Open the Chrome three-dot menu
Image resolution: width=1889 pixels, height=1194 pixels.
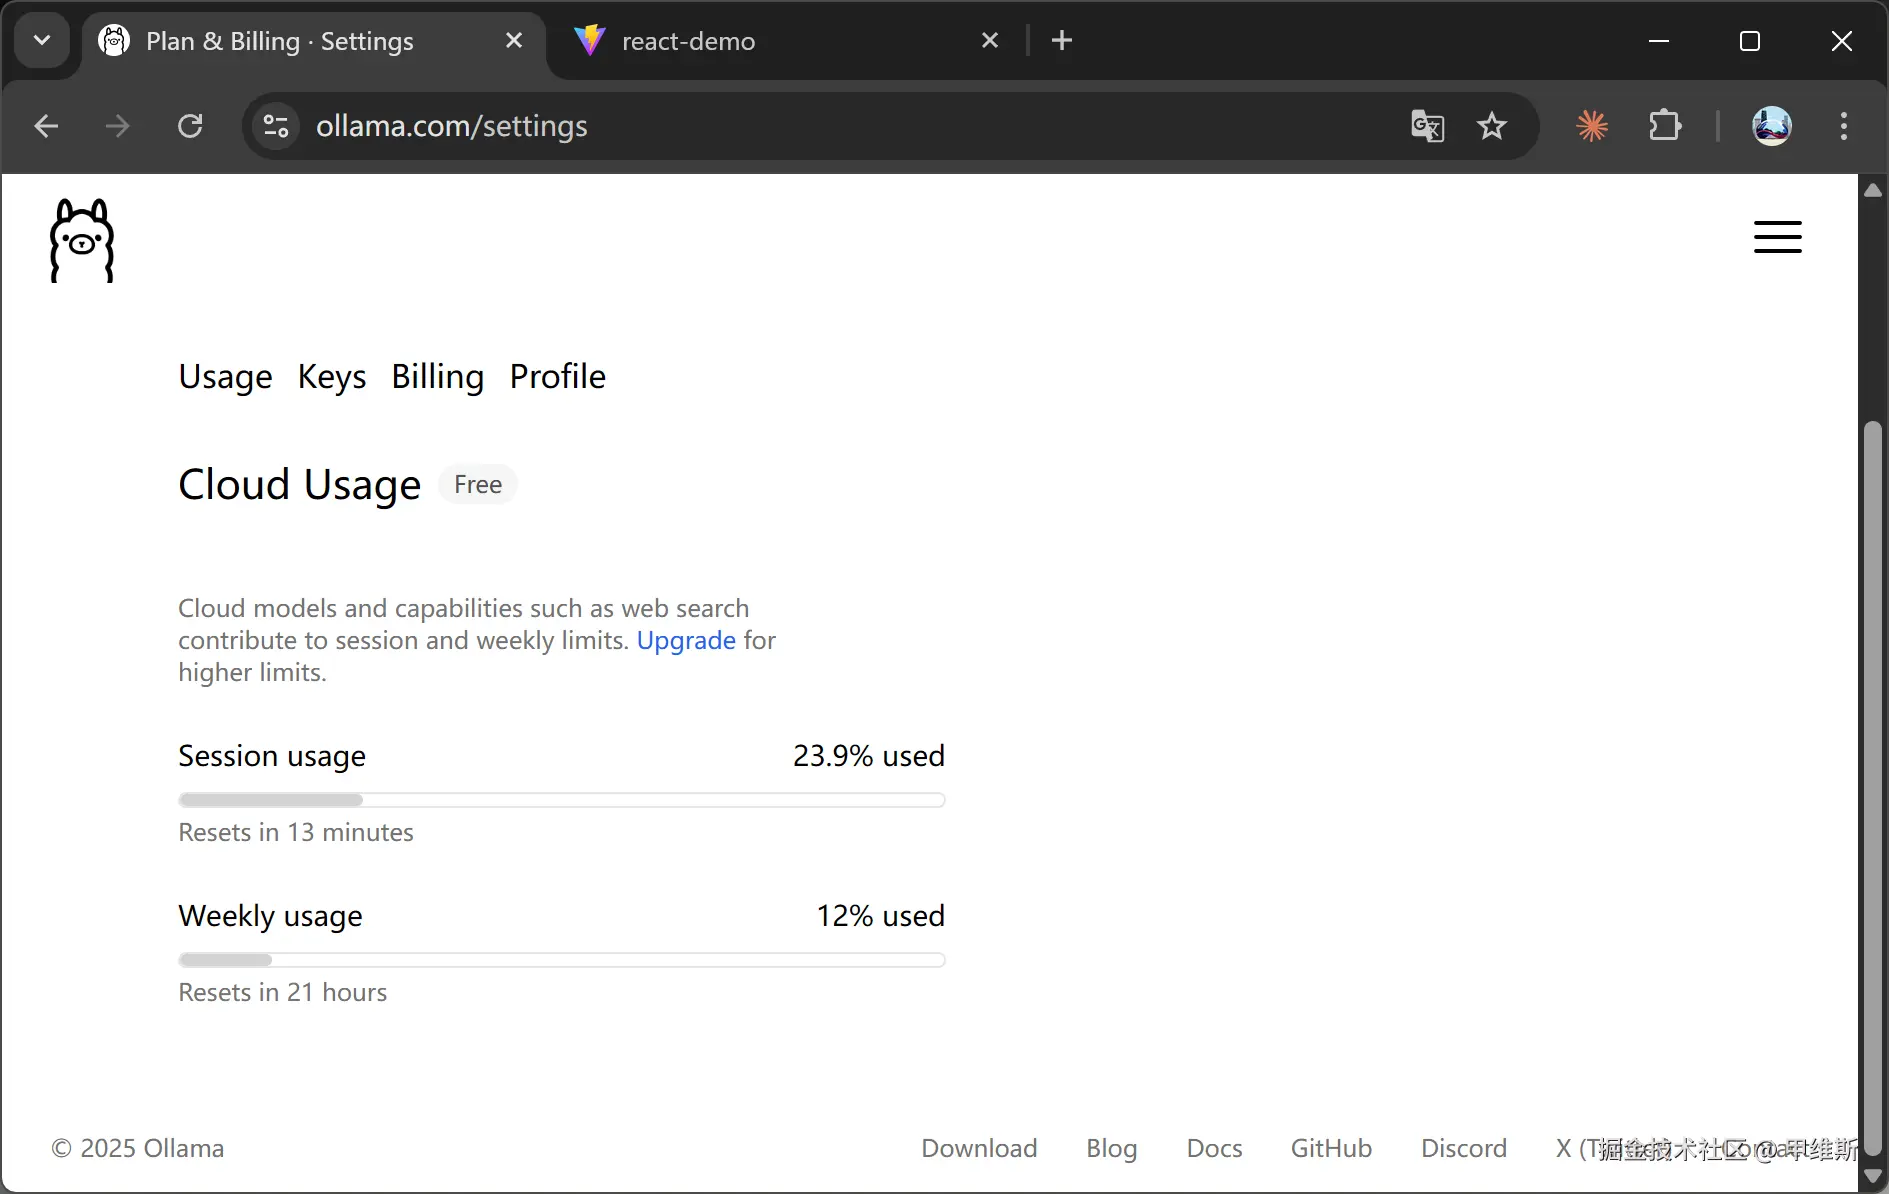point(1843,126)
